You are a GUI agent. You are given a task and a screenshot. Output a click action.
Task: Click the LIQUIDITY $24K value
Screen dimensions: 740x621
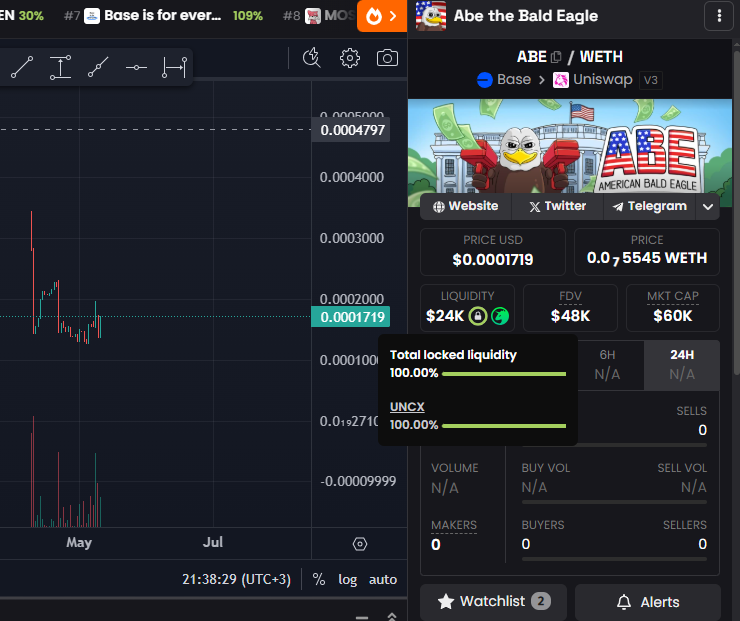pyautogui.click(x=445, y=316)
